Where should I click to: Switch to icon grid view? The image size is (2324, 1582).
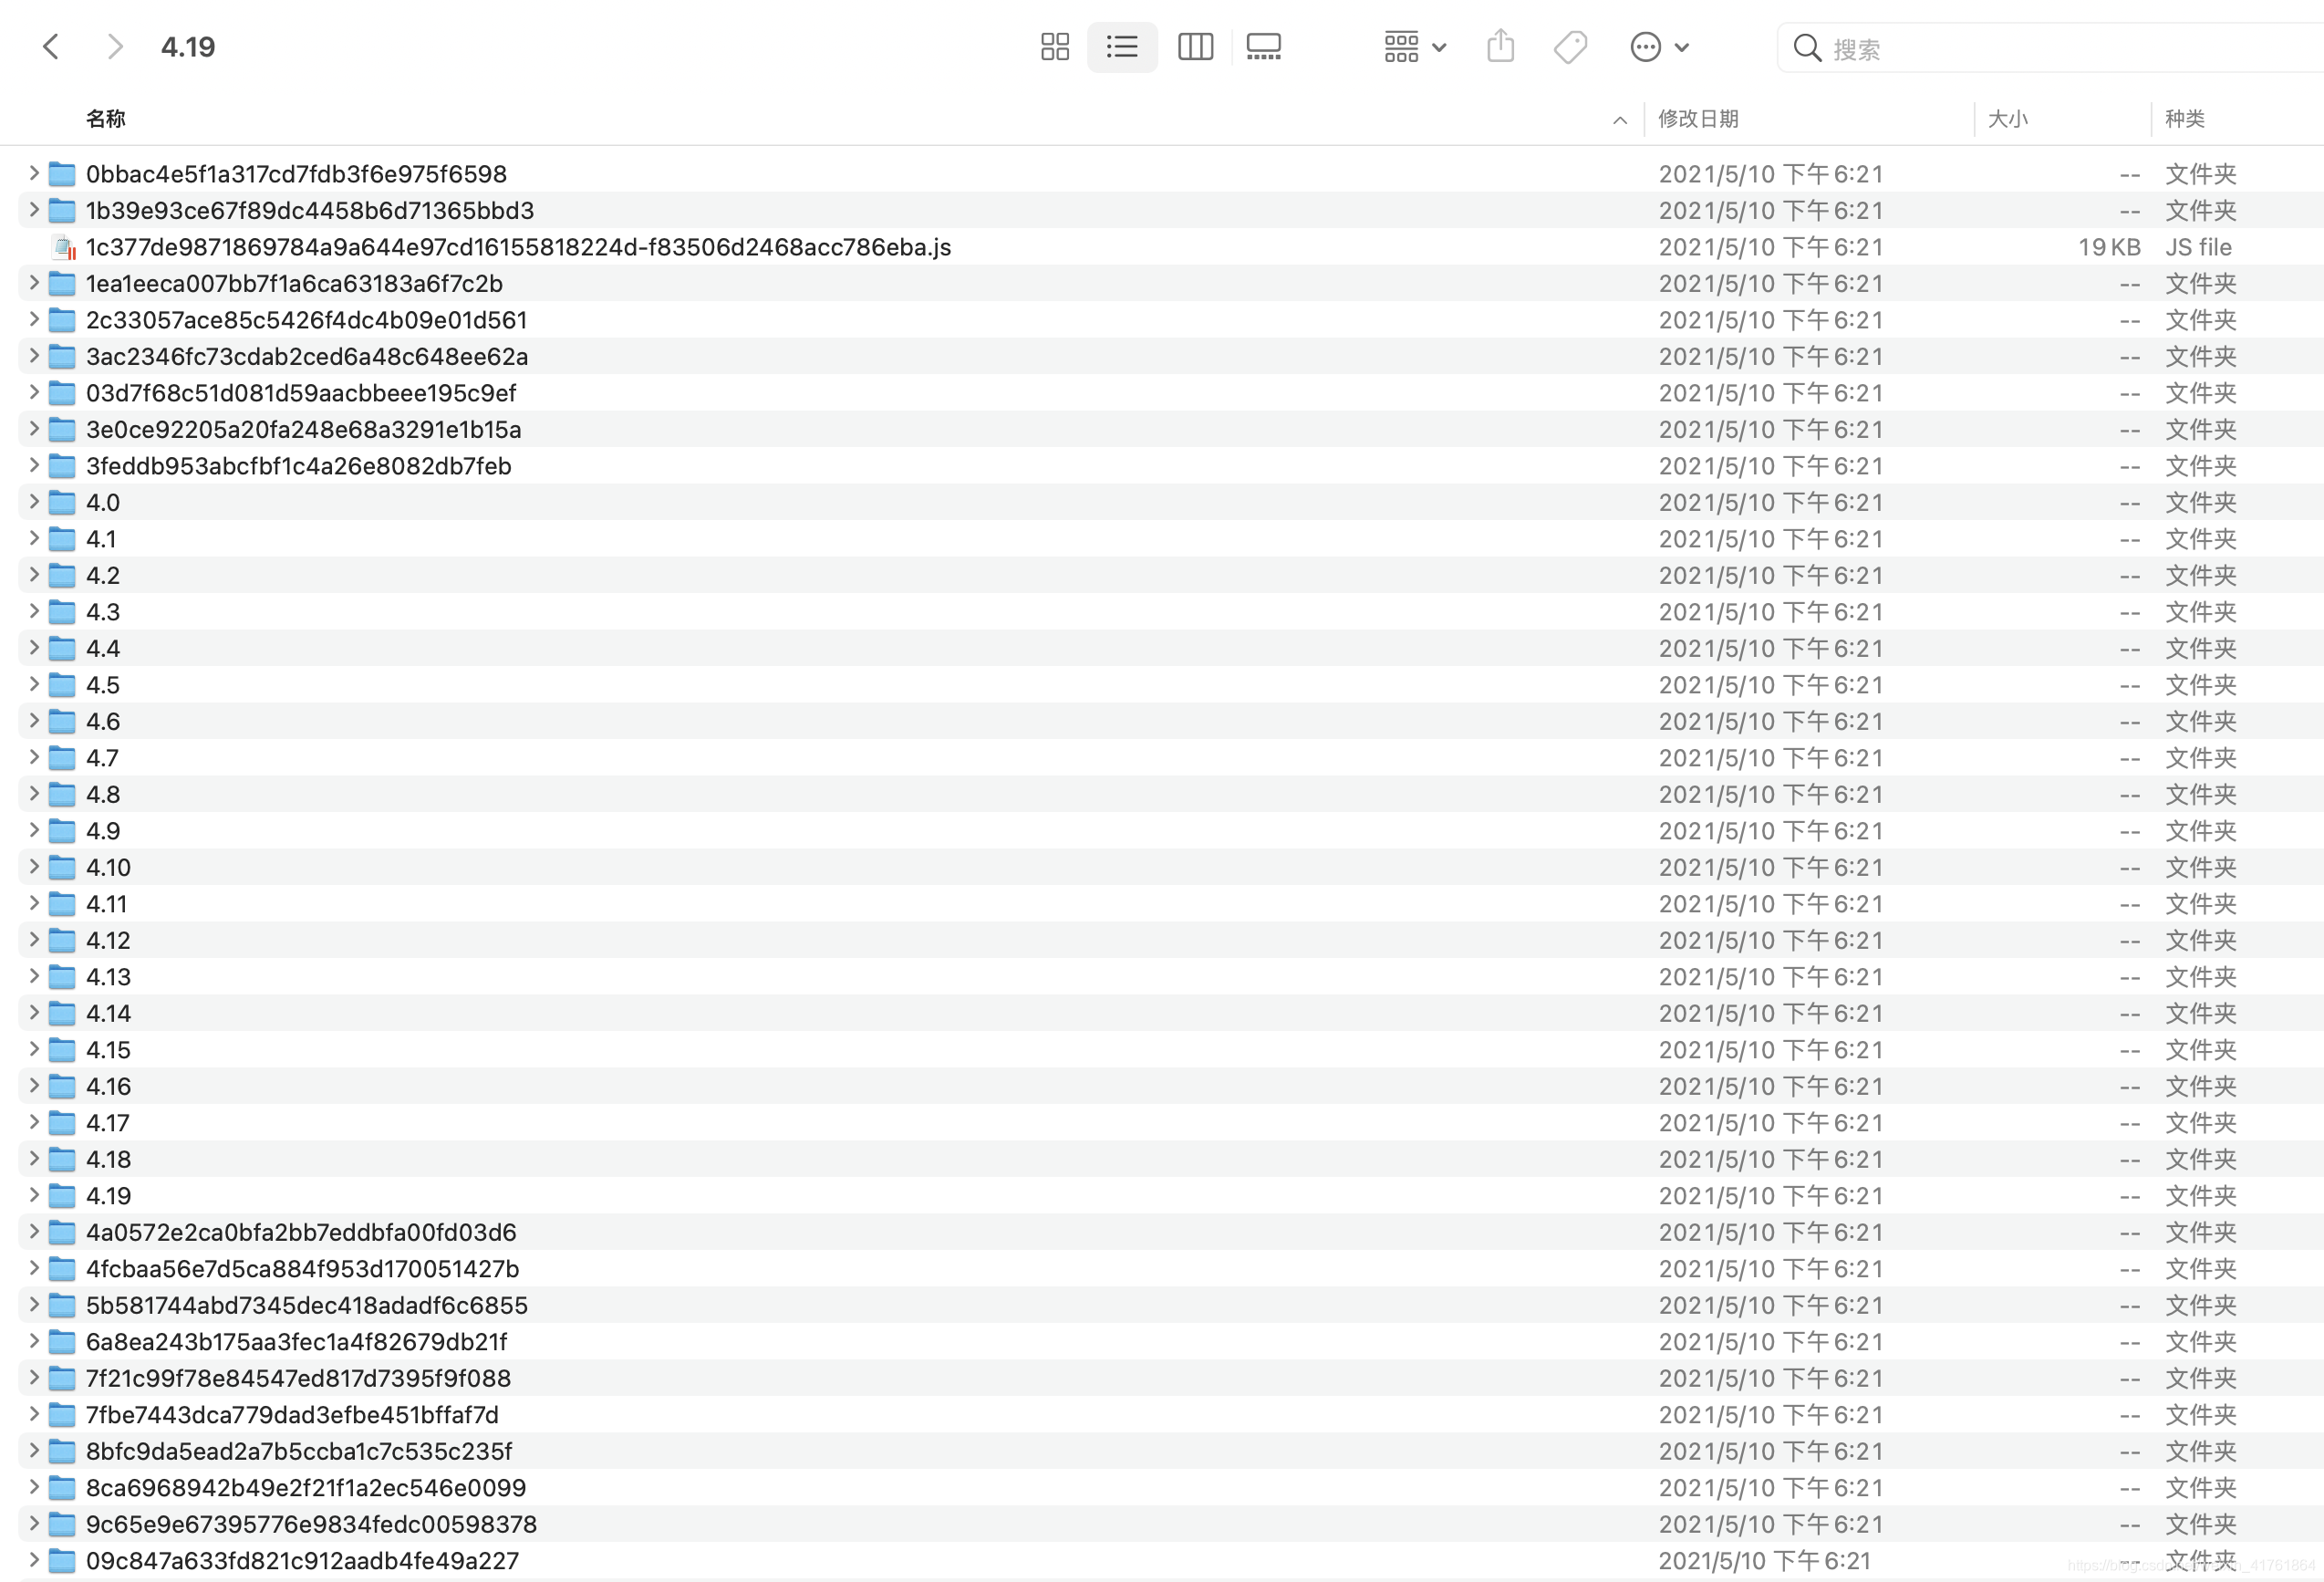[1054, 47]
